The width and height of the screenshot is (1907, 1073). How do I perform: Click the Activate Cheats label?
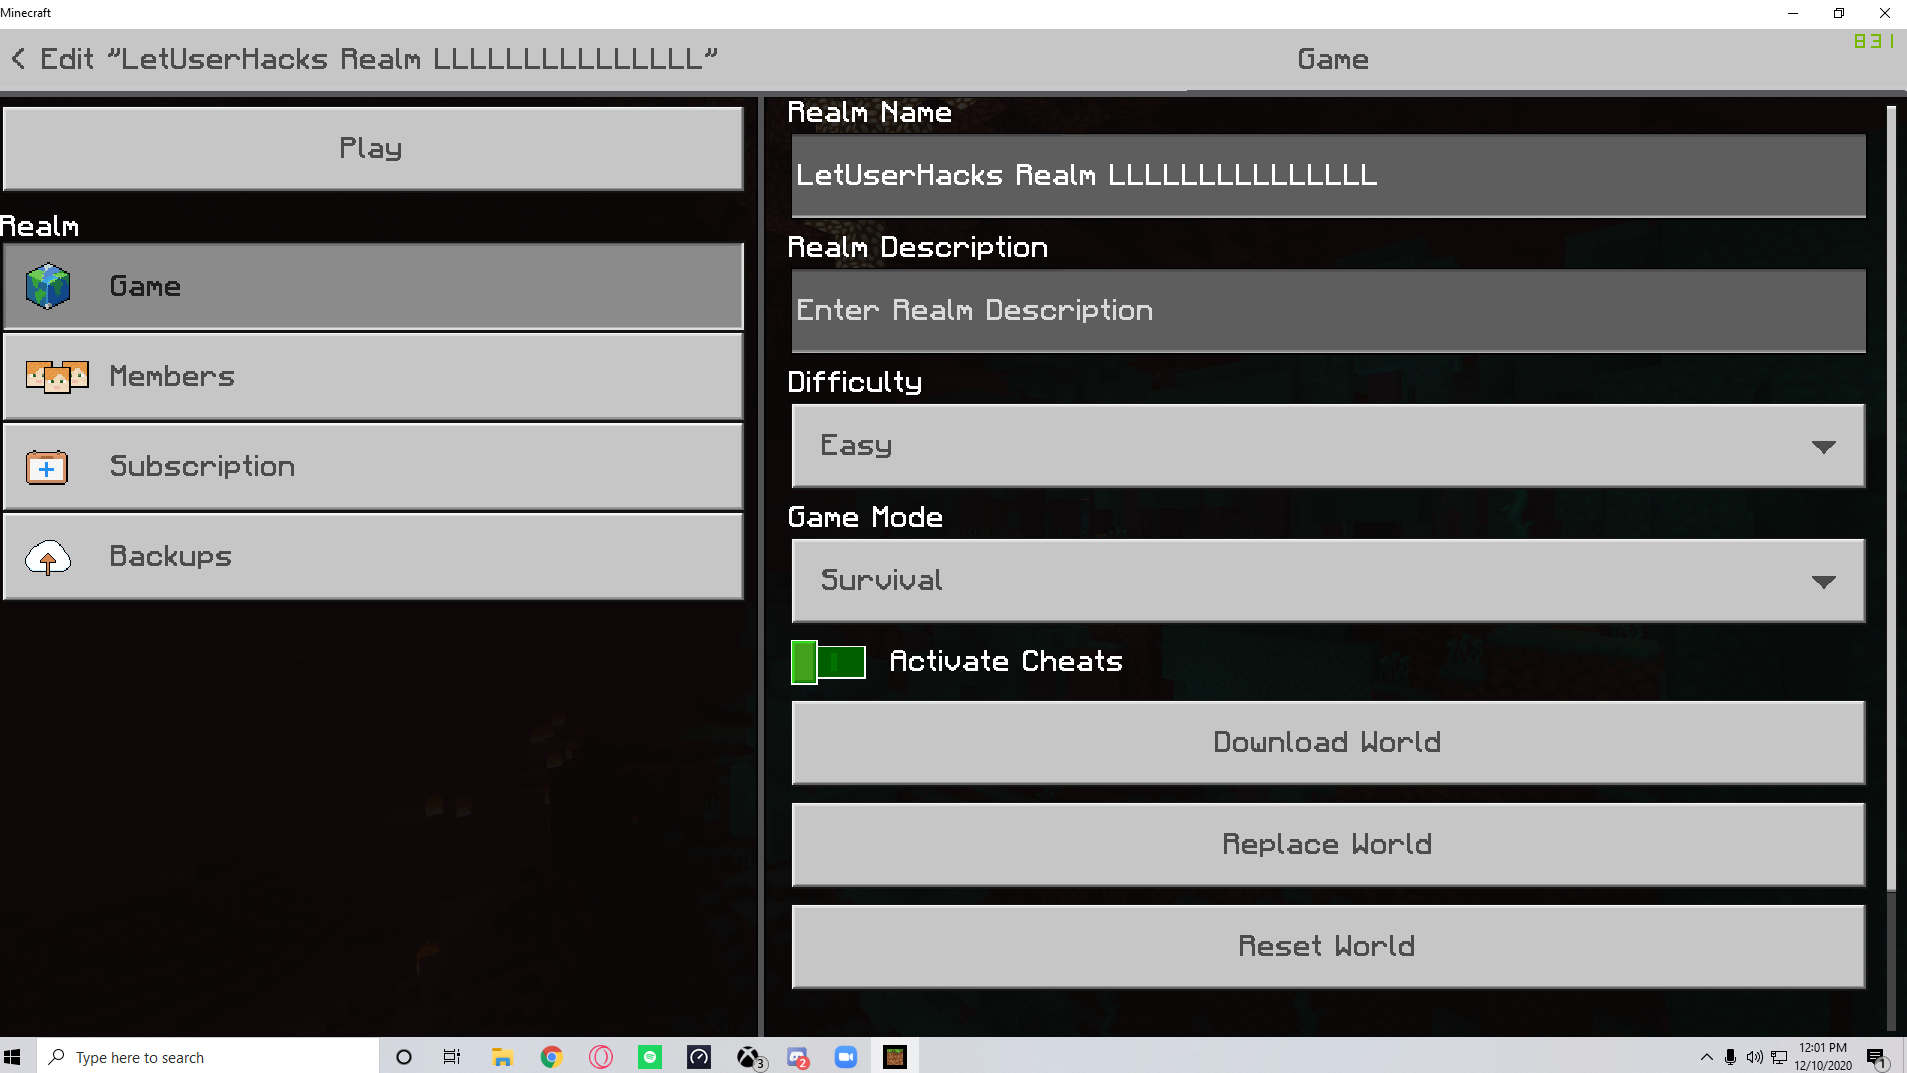pos(1006,662)
